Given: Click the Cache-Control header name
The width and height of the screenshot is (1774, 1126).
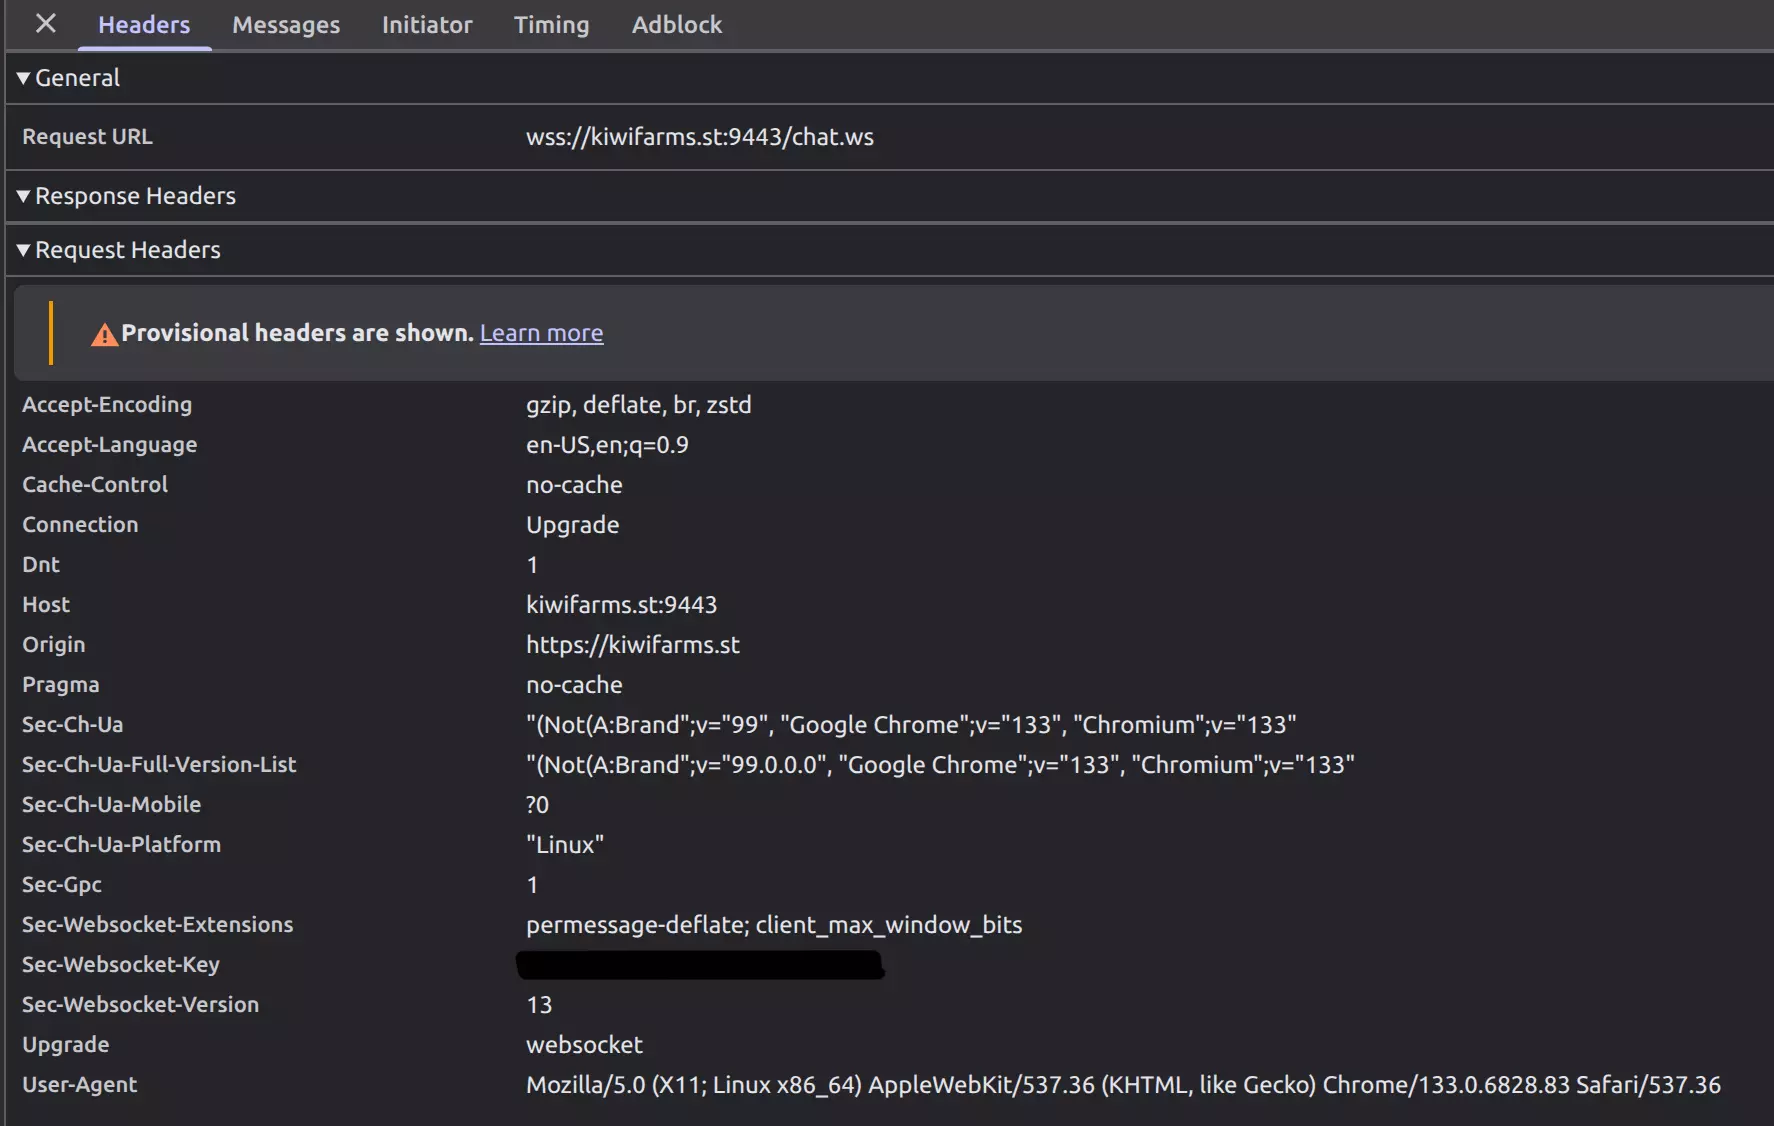Looking at the screenshot, I should click(95, 485).
